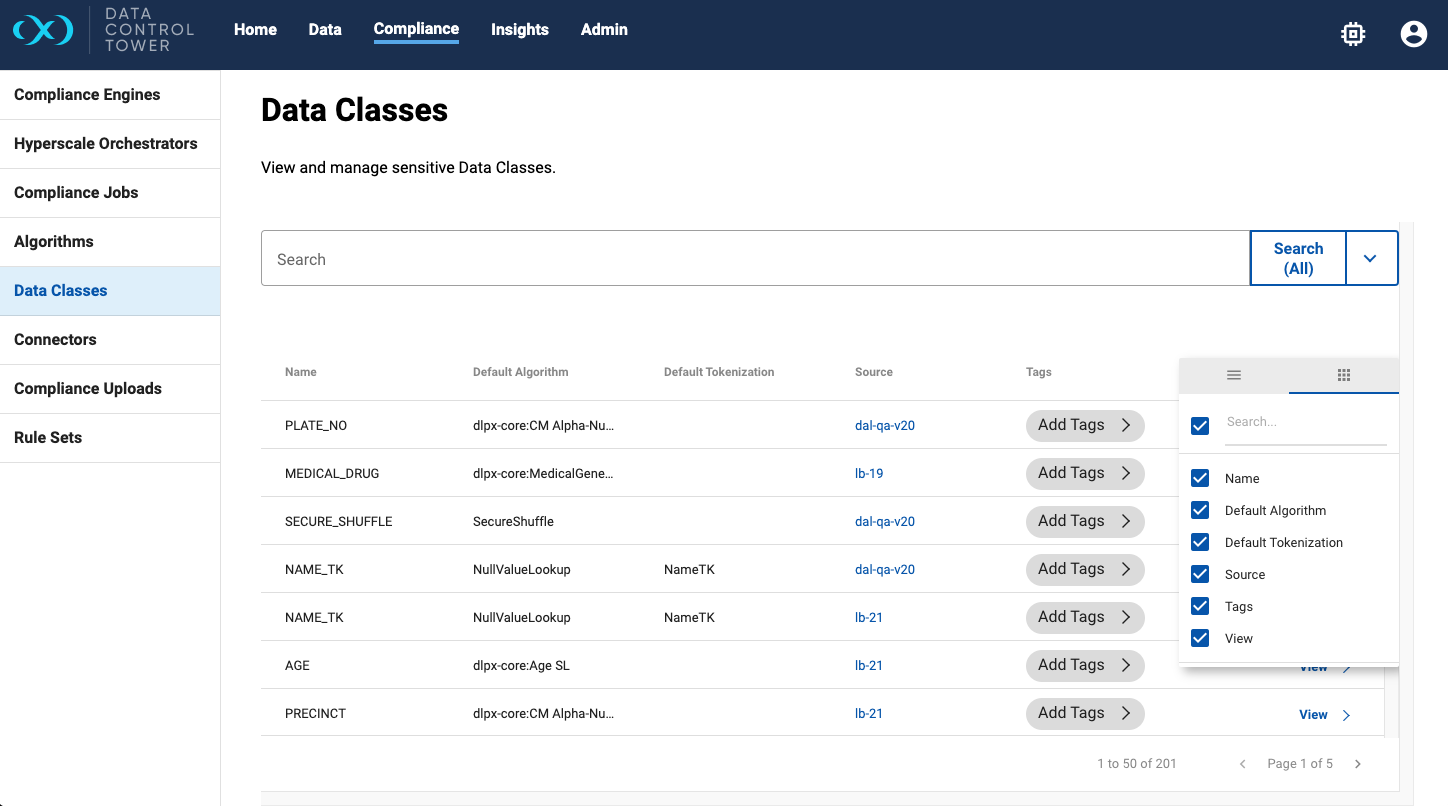Go to previous page arrow
Viewport: 1448px width, 806px height.
(x=1243, y=764)
